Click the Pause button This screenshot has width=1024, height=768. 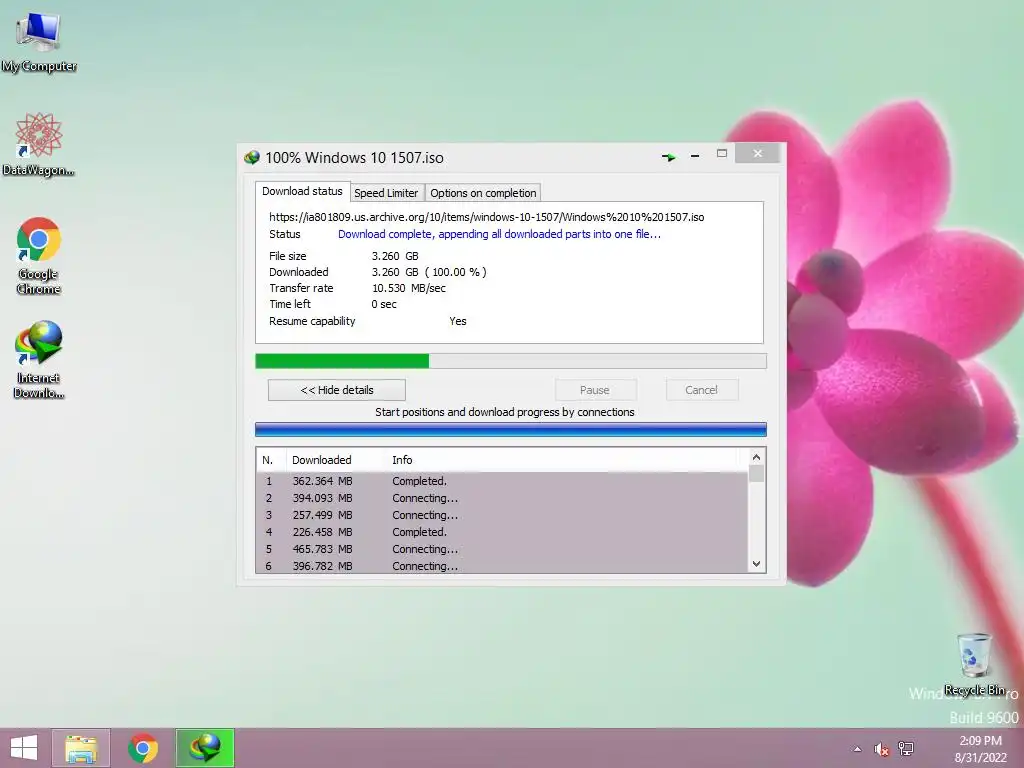tap(595, 390)
